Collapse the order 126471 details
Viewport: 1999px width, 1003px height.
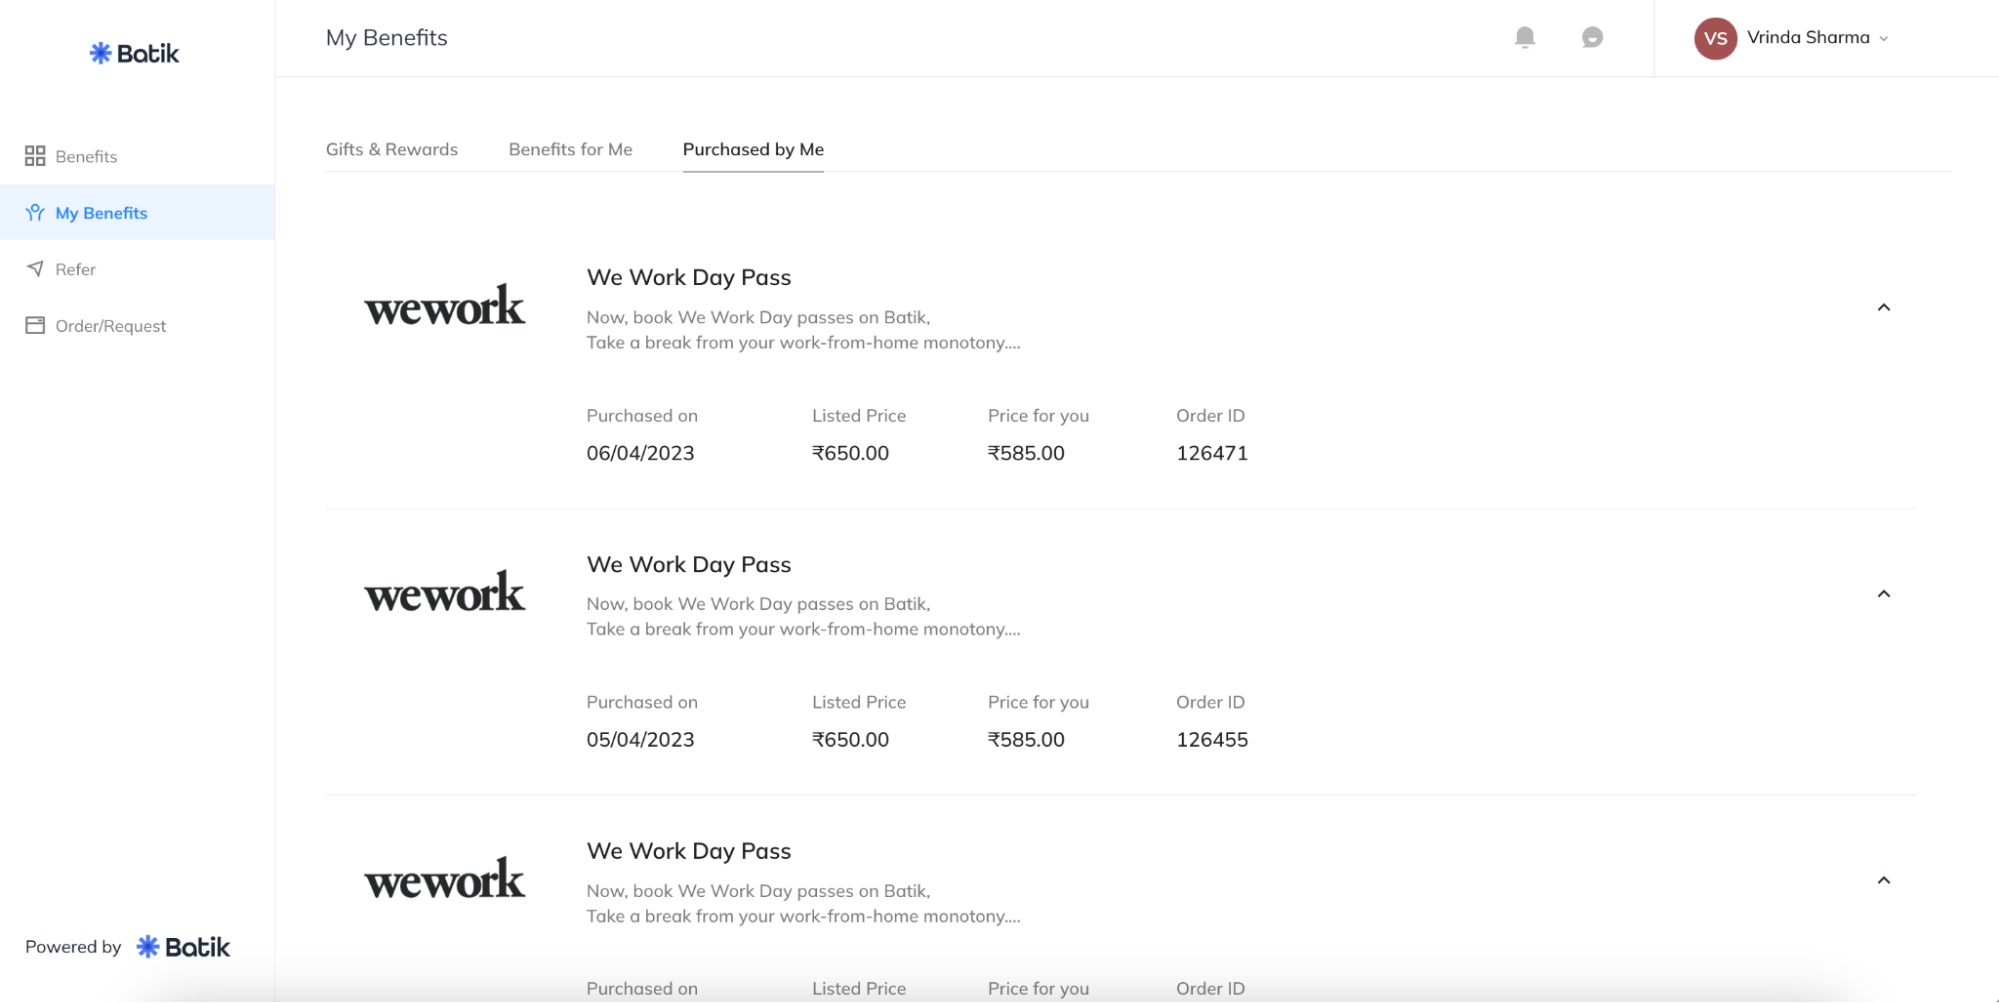coord(1883,308)
